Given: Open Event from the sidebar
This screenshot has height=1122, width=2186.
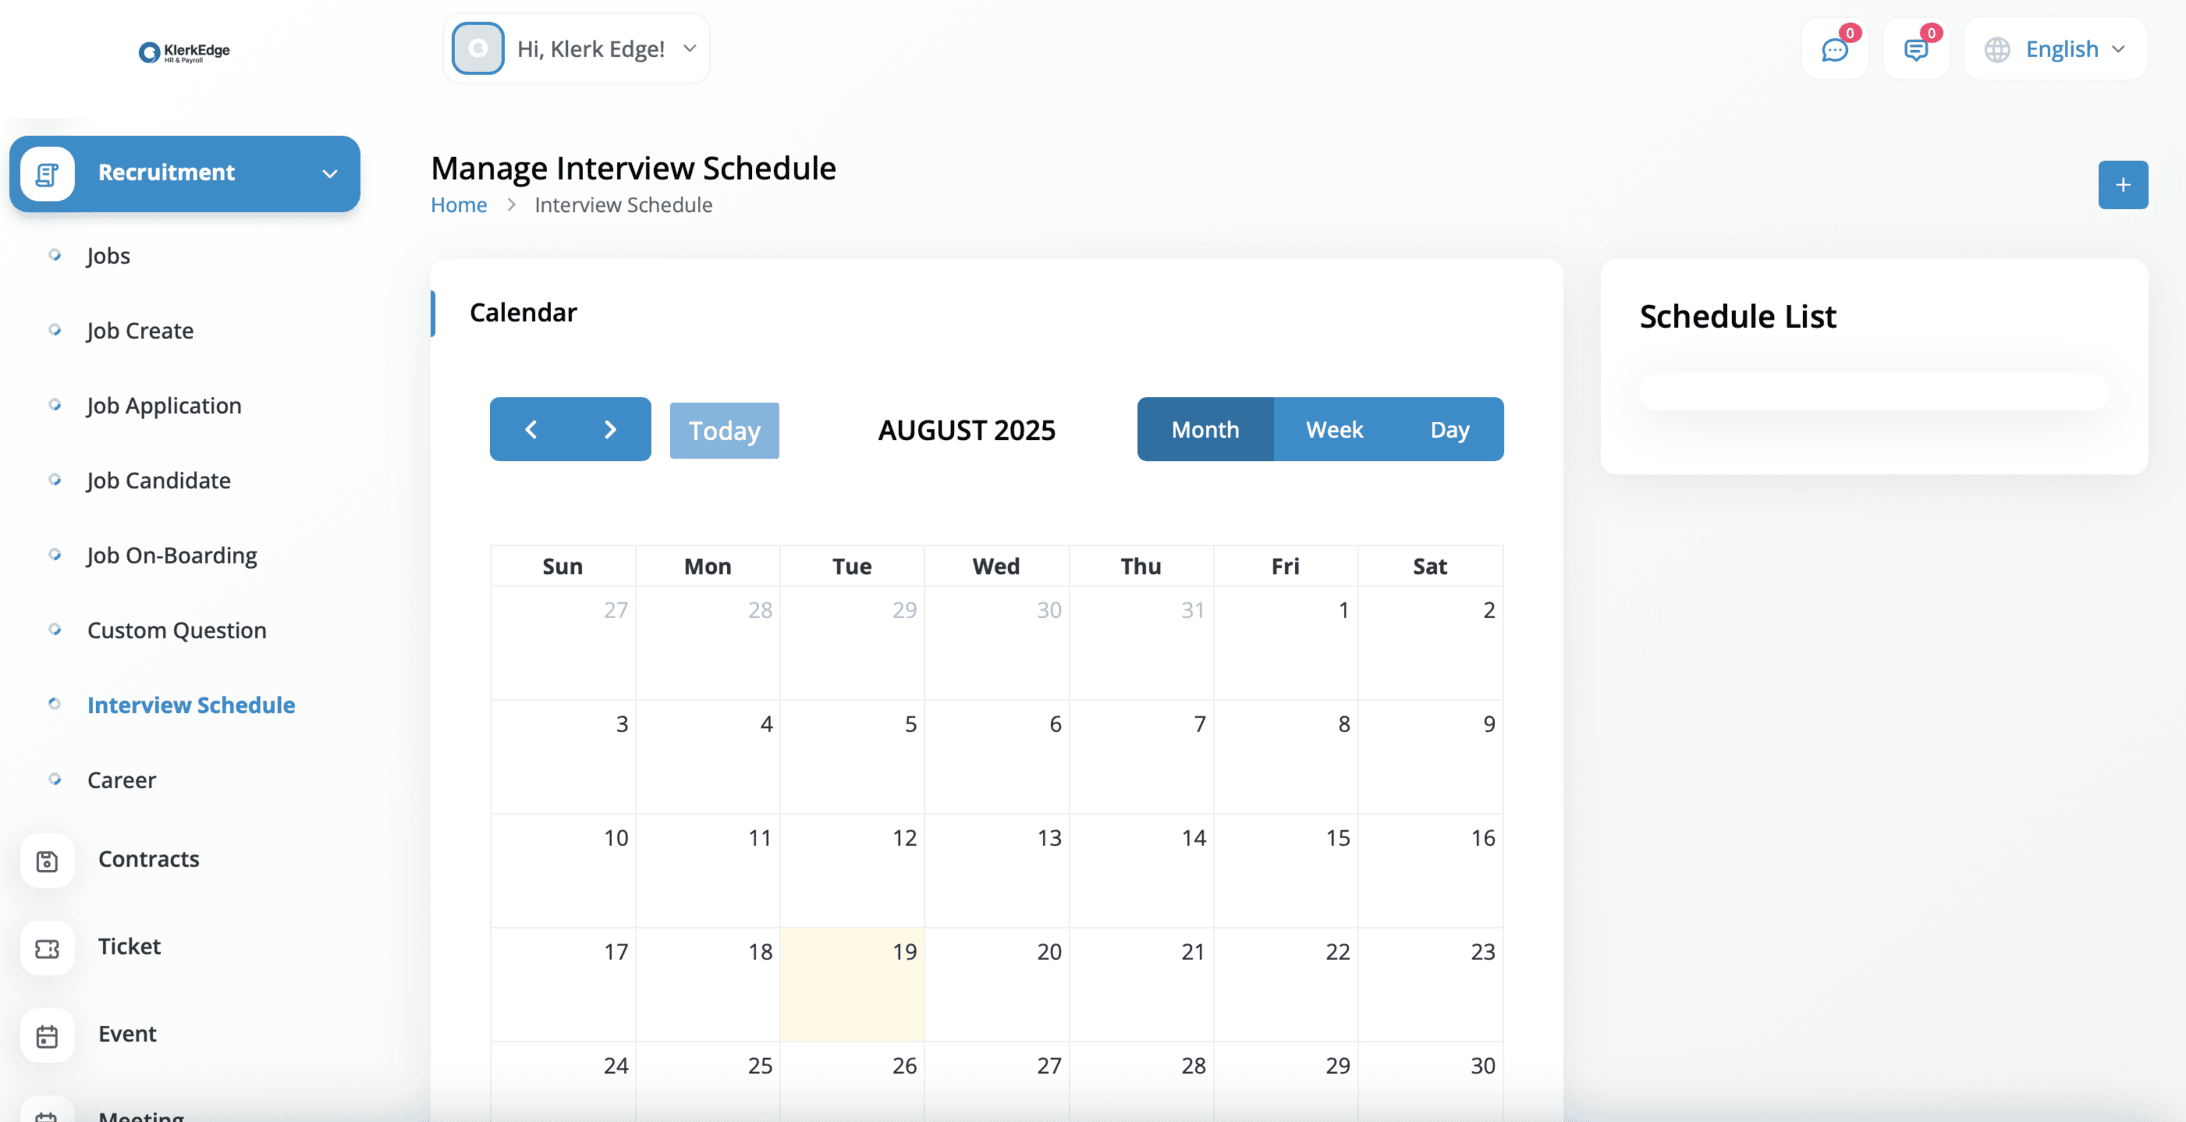Looking at the screenshot, I should pyautogui.click(x=127, y=1033).
